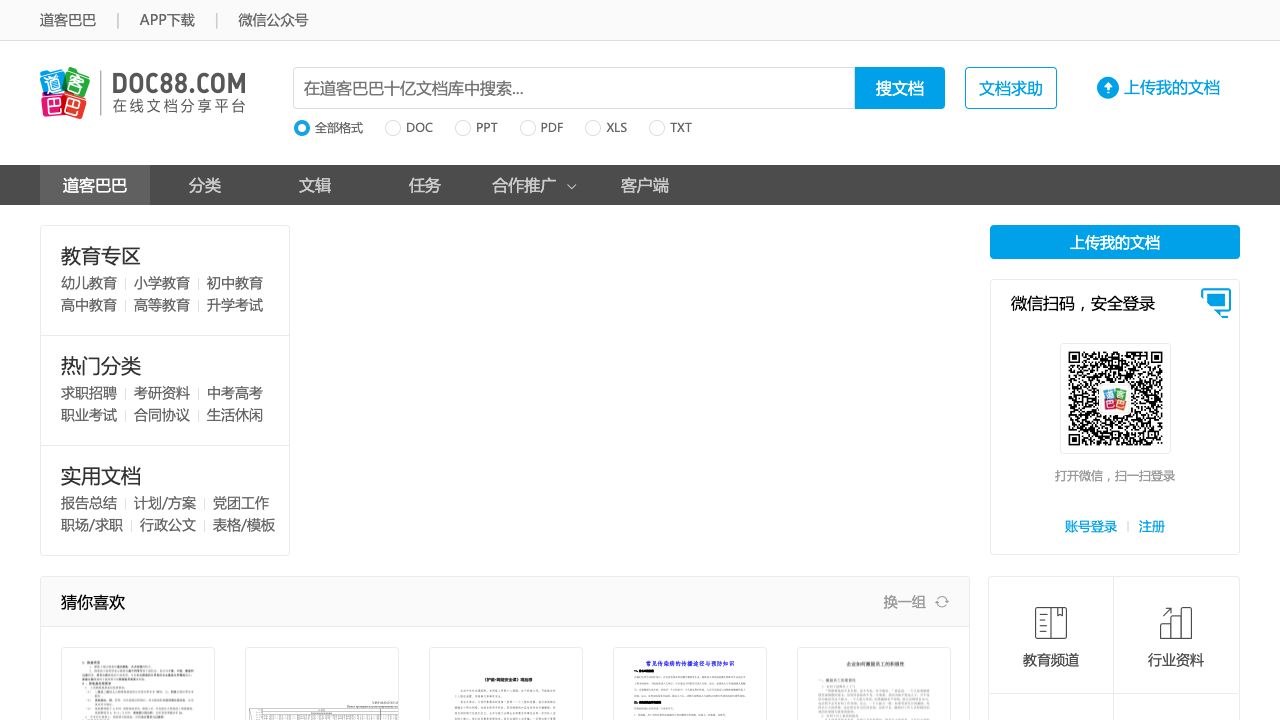Select the PDF format radio button
Viewport: 1280px width, 720px height.
[x=527, y=128]
